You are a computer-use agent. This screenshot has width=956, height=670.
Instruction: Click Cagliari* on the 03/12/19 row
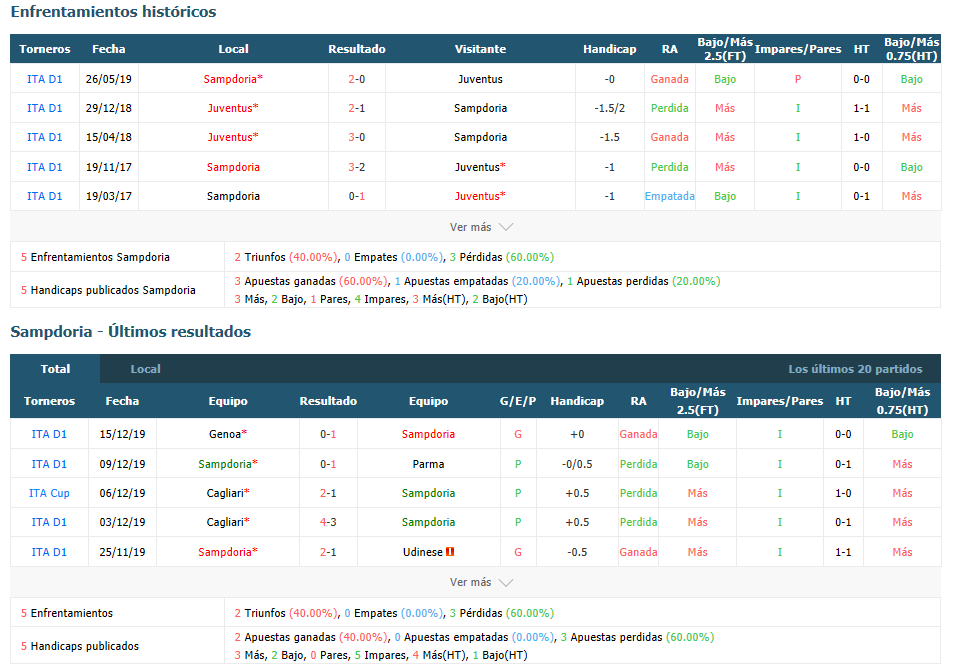[x=228, y=522]
